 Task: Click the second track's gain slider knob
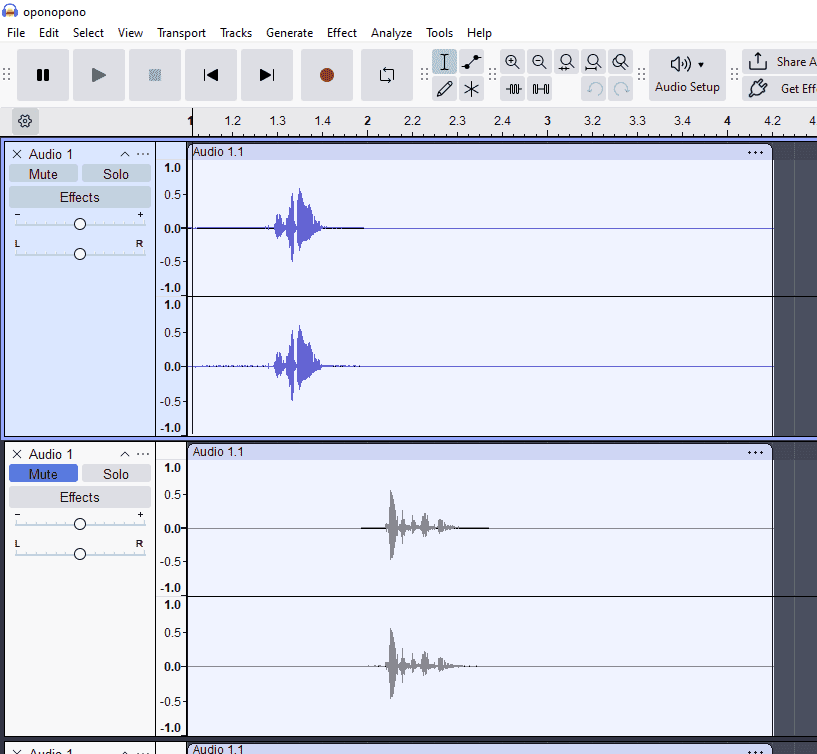pos(80,524)
